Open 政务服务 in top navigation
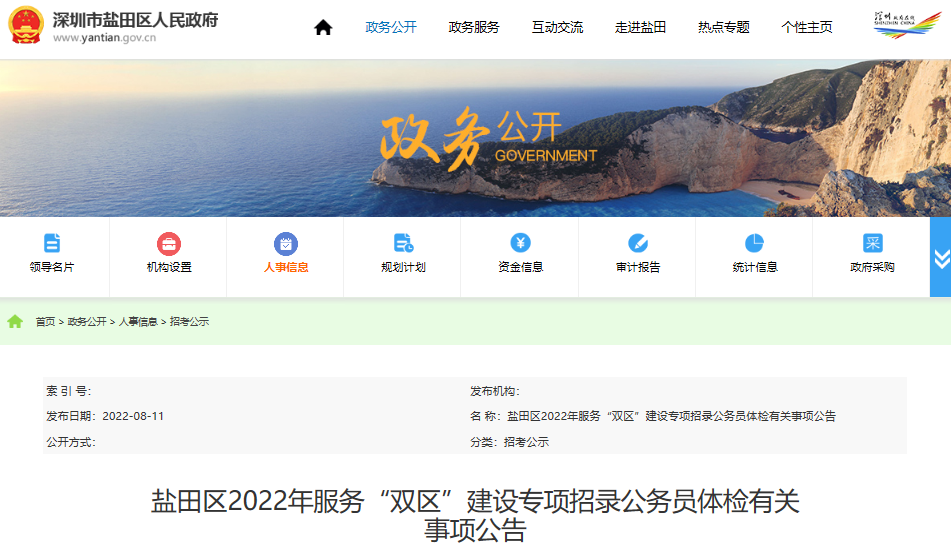Image resolution: width=951 pixels, height=550 pixels. click(x=474, y=27)
